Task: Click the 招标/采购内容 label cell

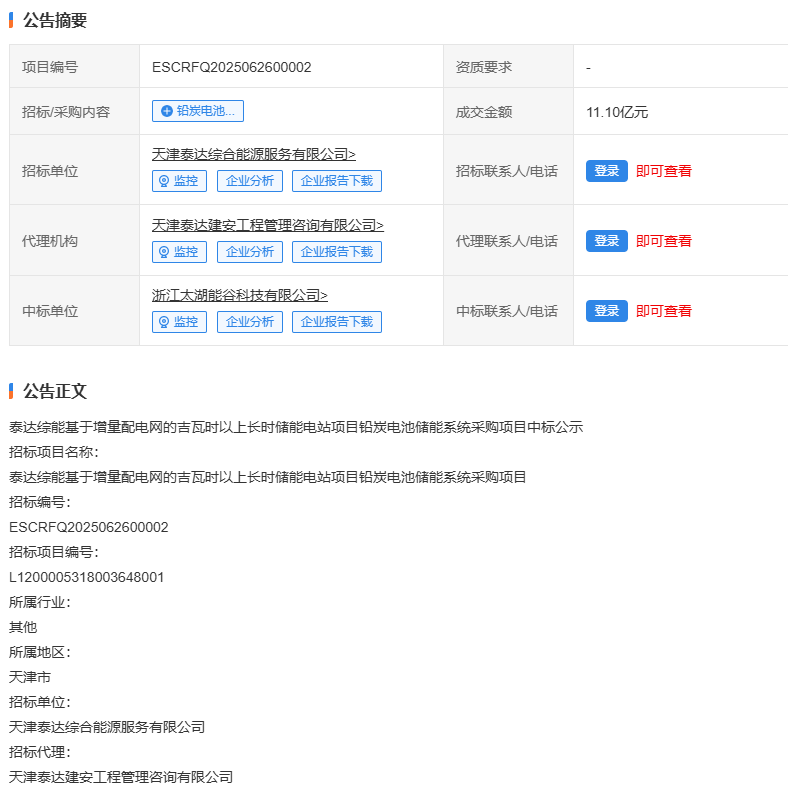Action: [75, 111]
